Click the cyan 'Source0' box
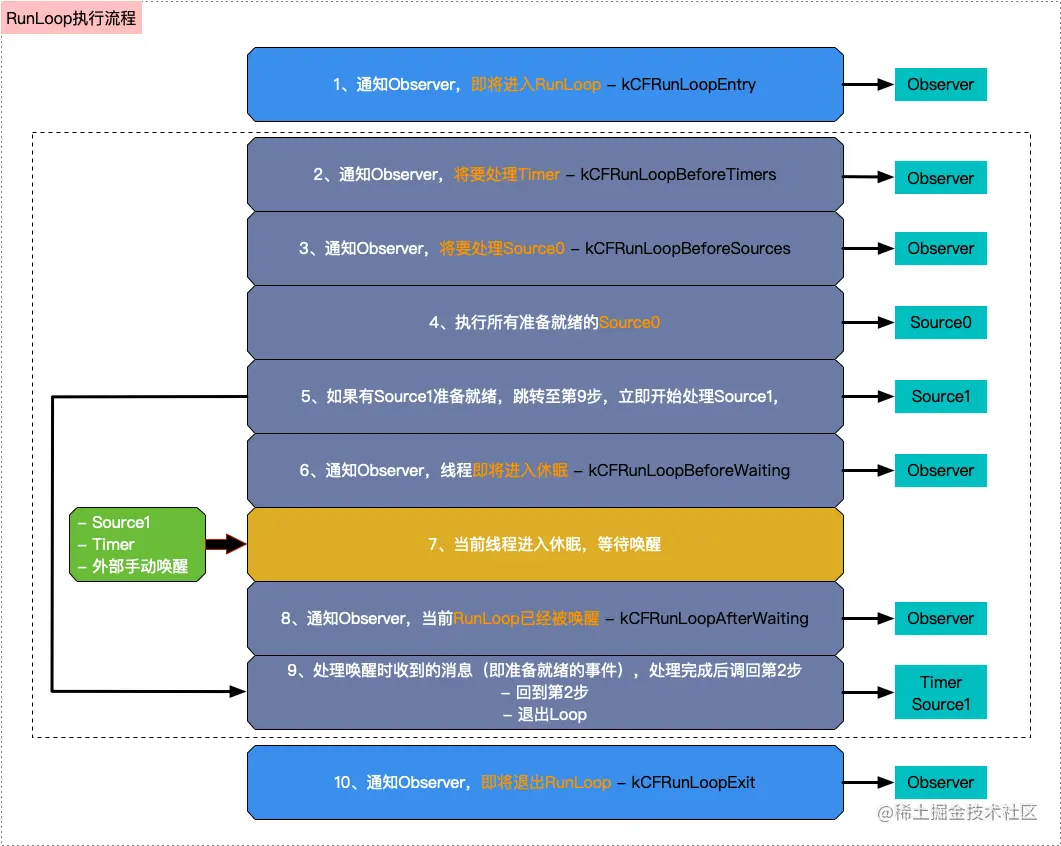 (941, 322)
